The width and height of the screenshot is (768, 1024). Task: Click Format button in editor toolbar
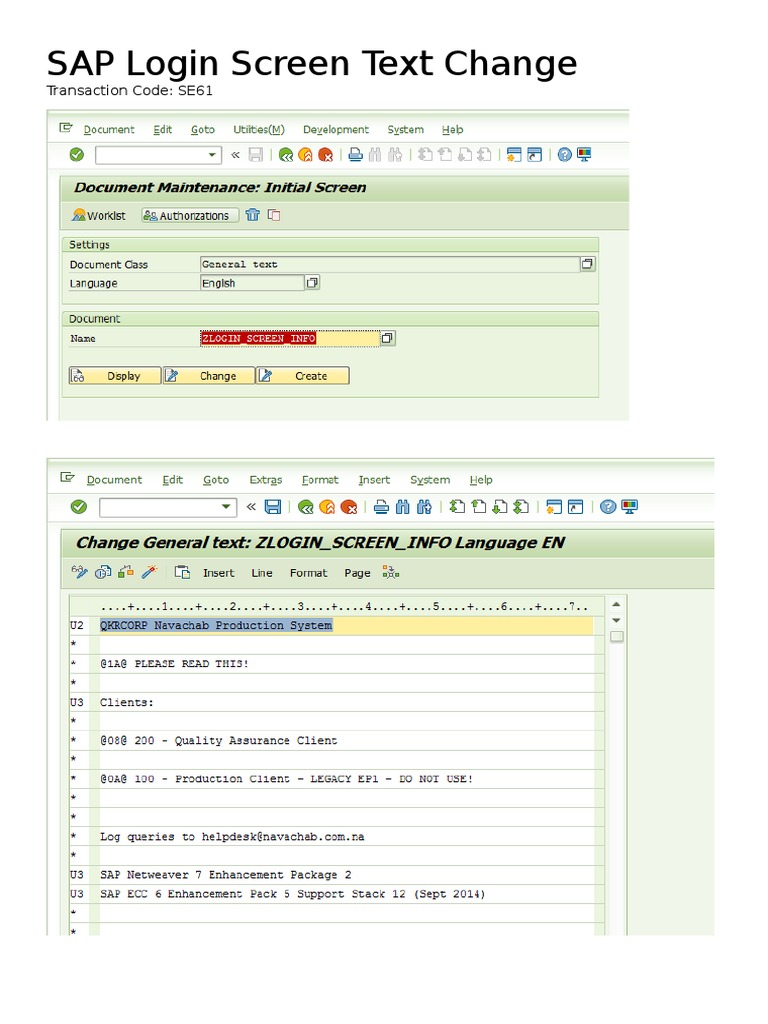(x=308, y=573)
